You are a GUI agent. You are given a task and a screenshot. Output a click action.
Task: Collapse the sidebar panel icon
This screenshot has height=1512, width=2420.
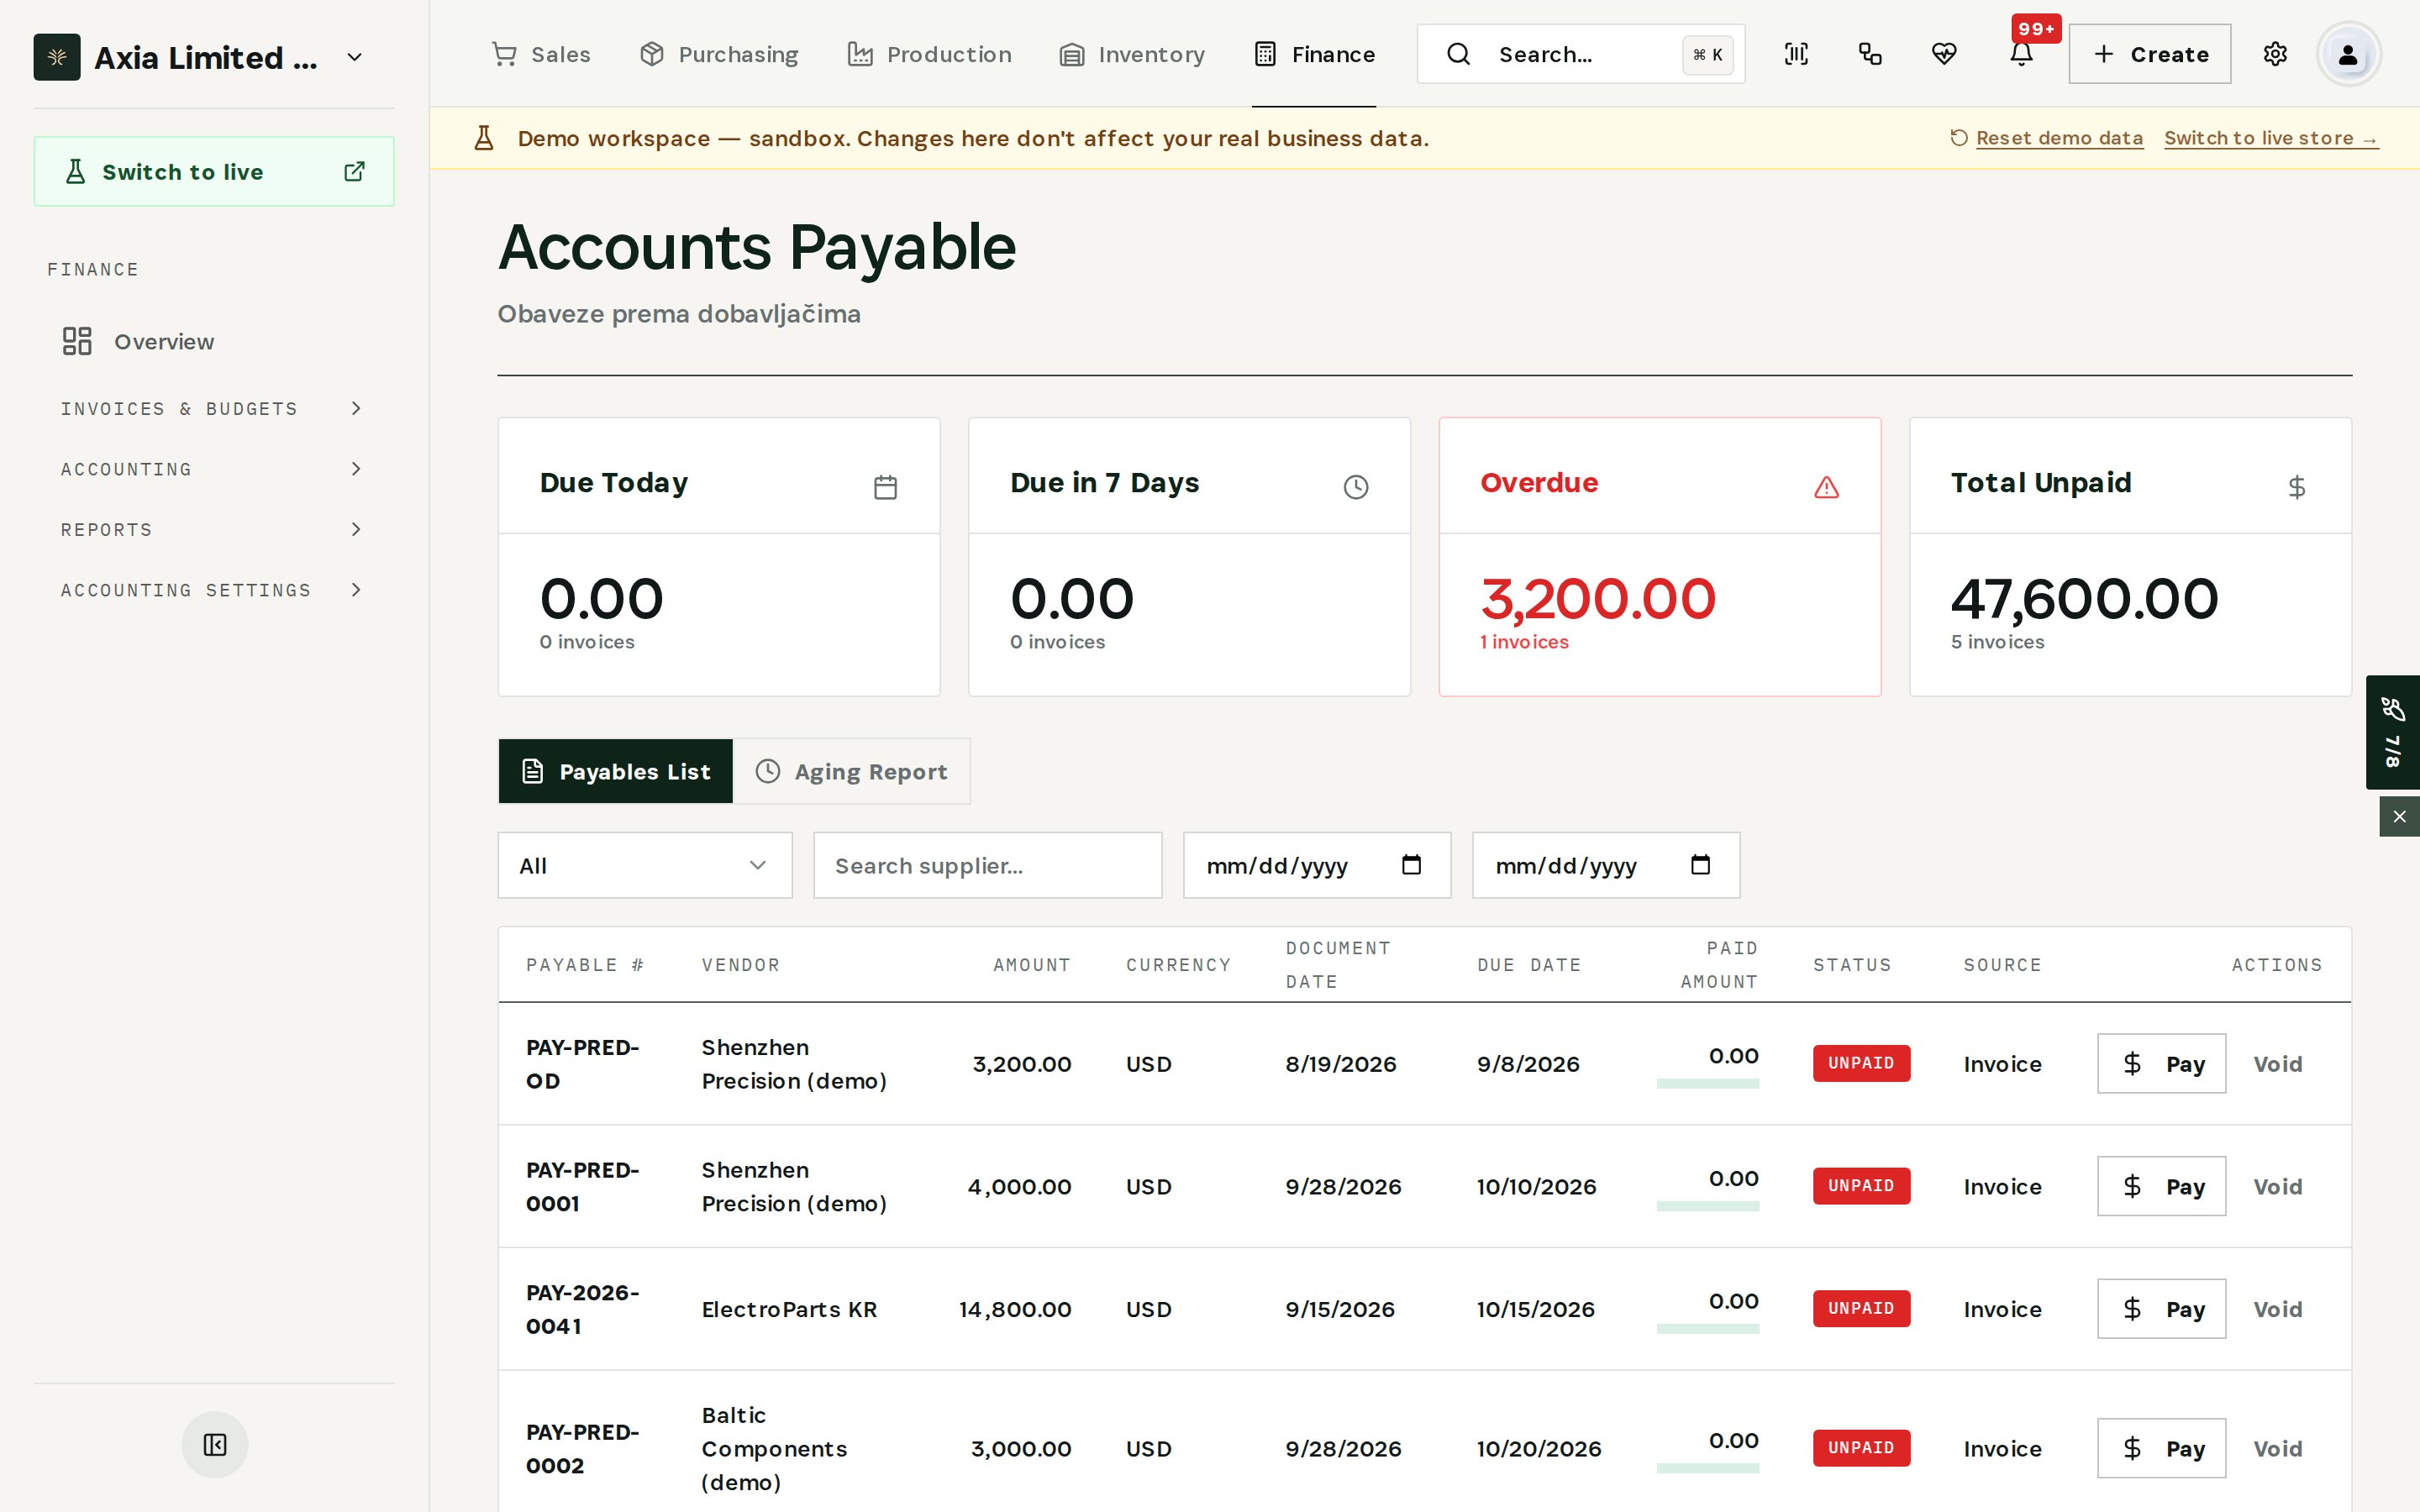tap(215, 1444)
